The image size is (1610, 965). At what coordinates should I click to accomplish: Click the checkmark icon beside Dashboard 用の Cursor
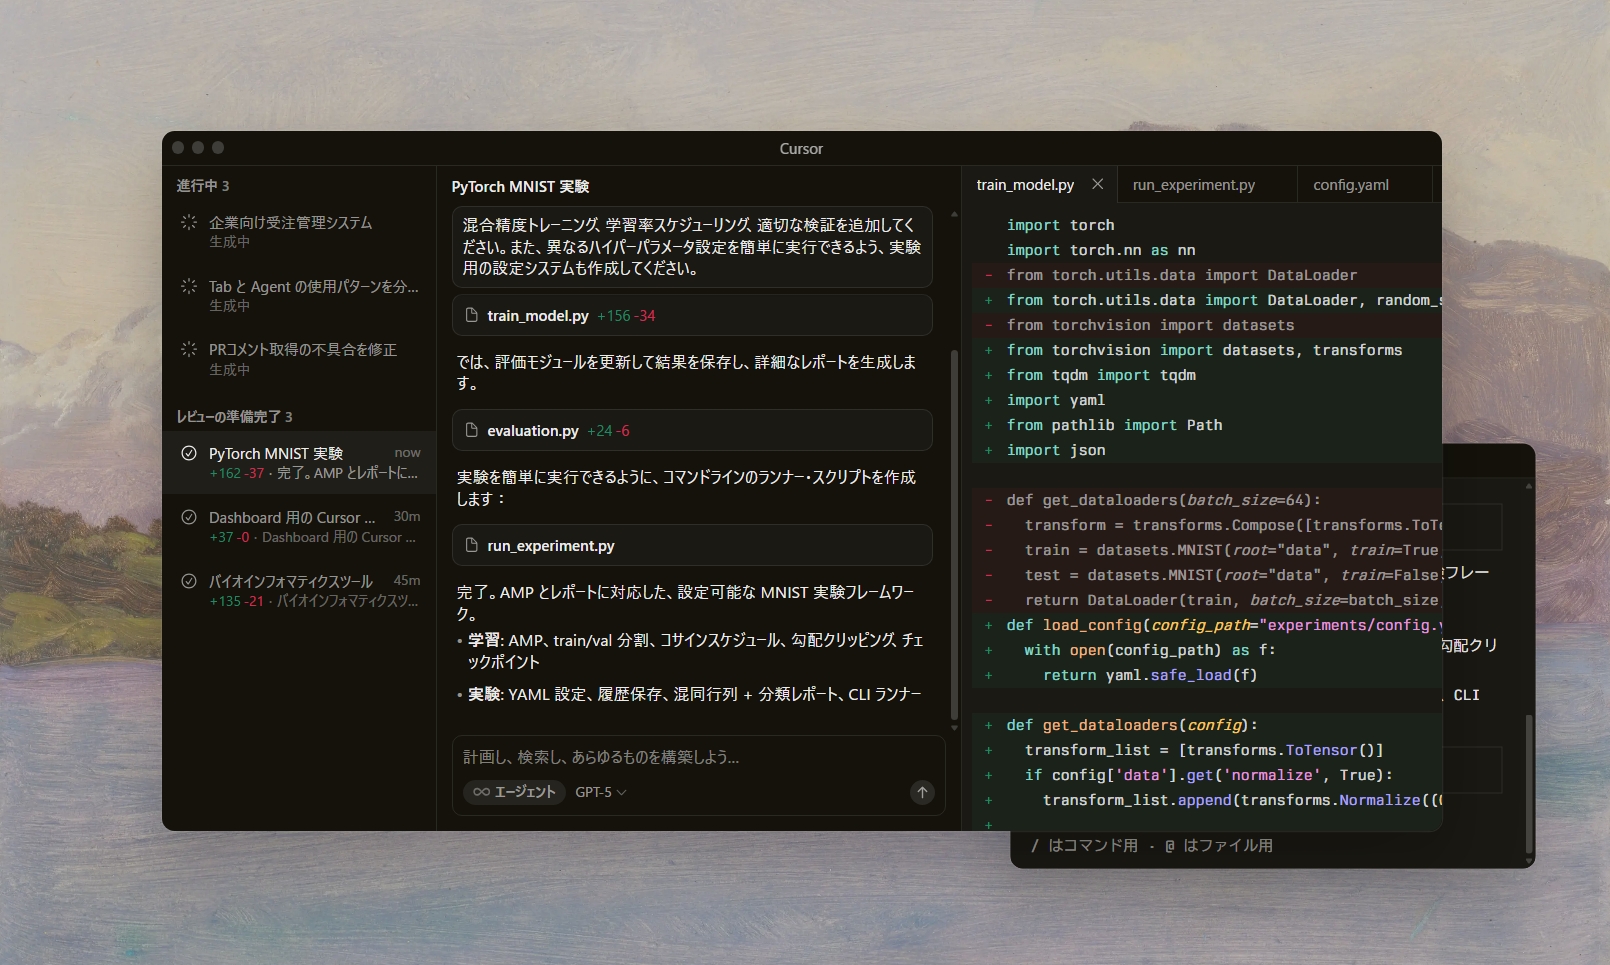189,517
